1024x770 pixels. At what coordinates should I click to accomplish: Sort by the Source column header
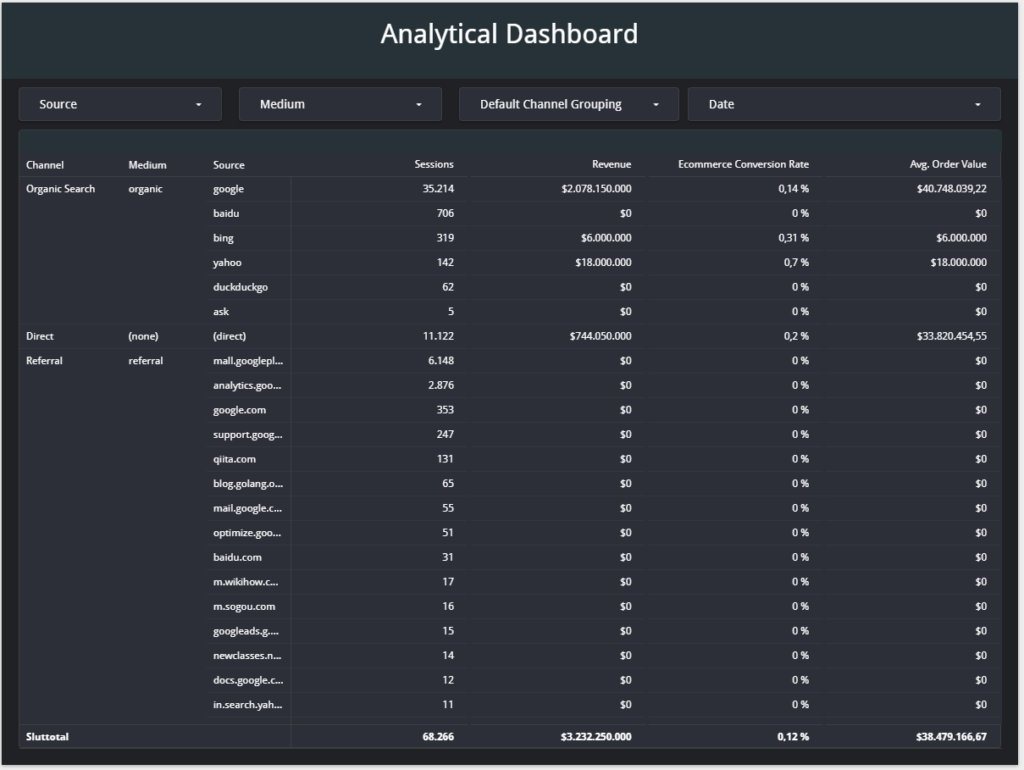(229, 165)
